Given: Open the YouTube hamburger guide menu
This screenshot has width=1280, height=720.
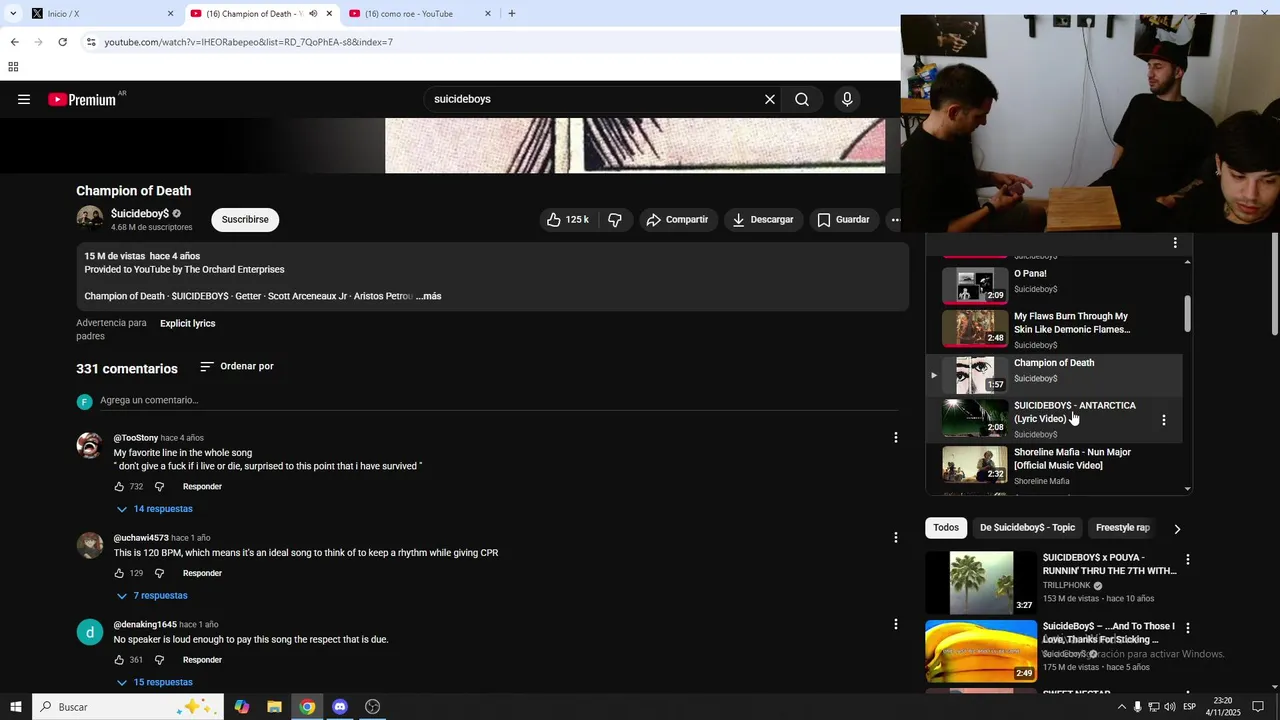Looking at the screenshot, I should 24,99.
